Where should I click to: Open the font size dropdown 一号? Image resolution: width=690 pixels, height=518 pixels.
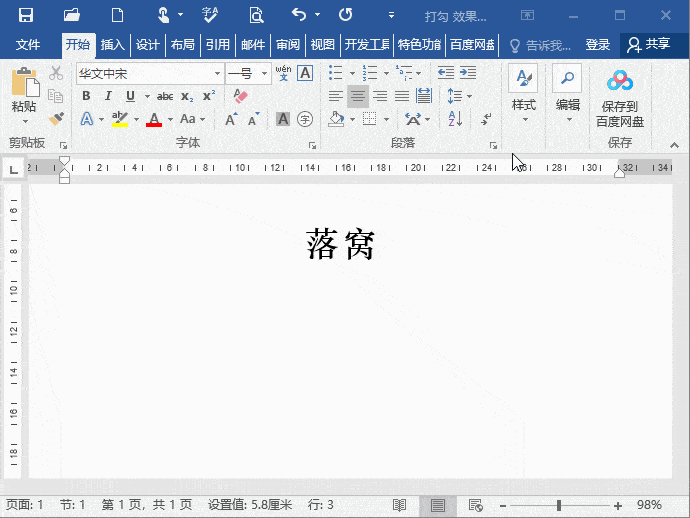pos(264,73)
